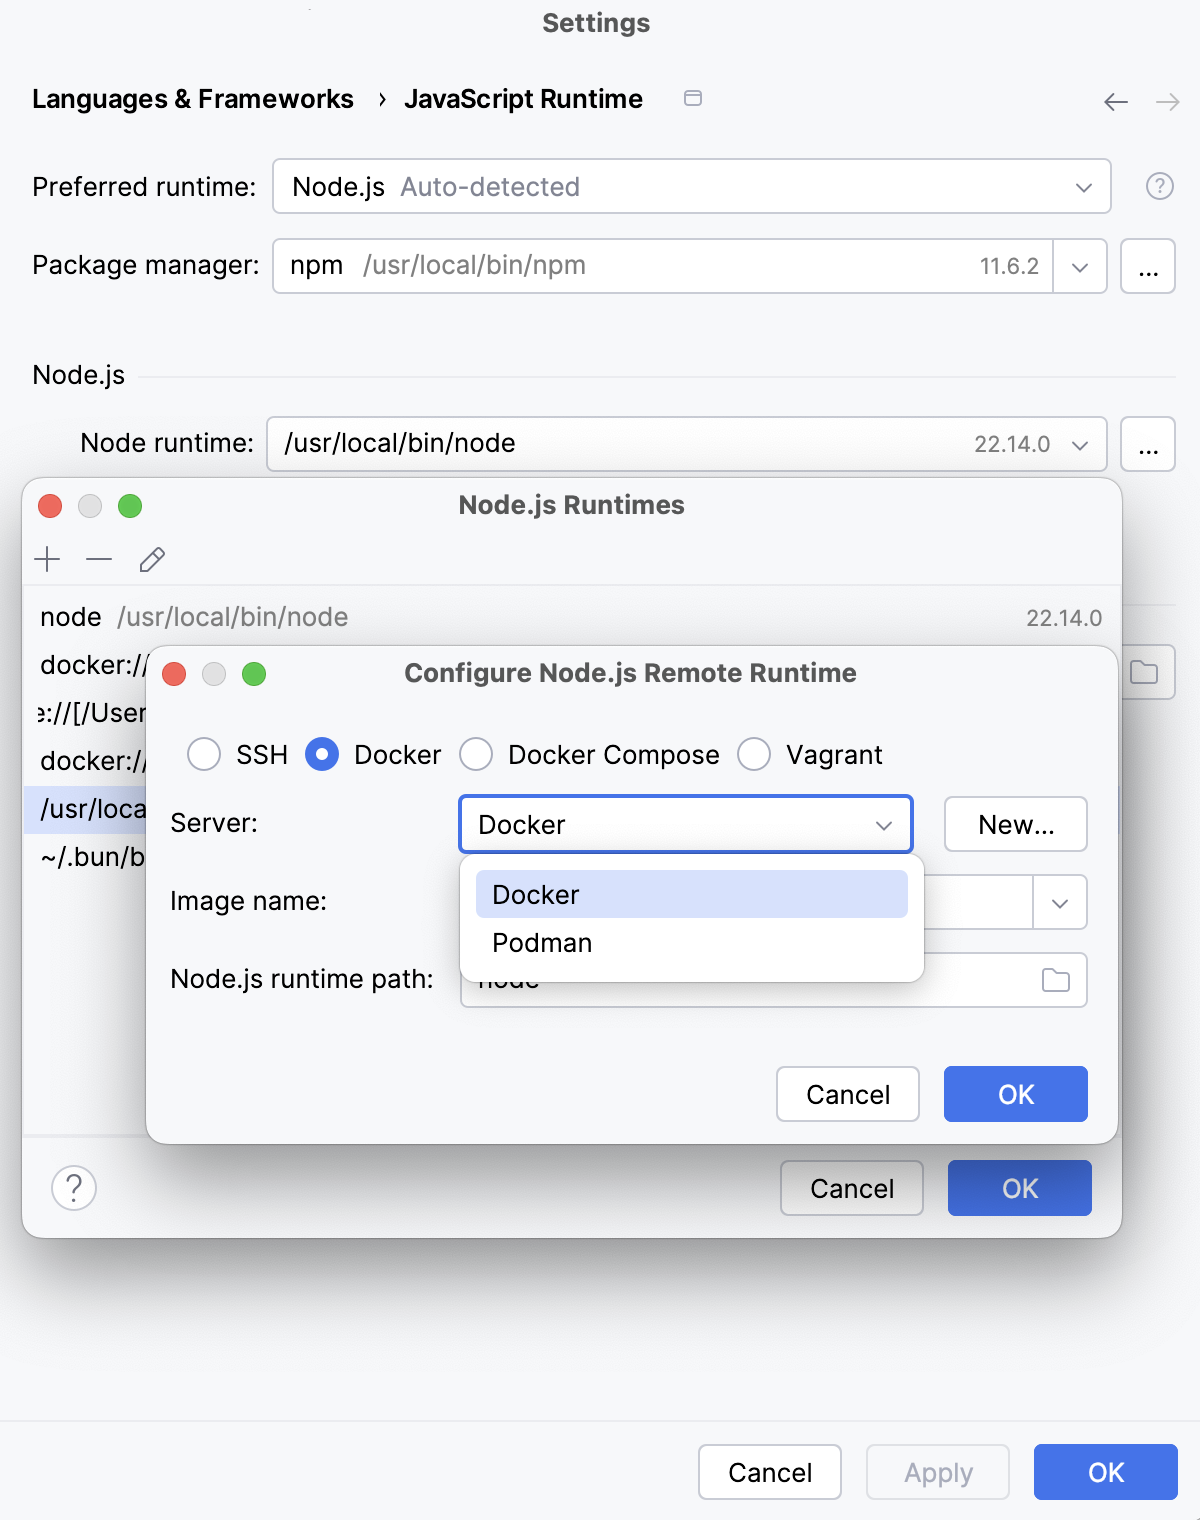Open the Preferred runtime dropdown
The image size is (1200, 1520).
pyautogui.click(x=1084, y=186)
